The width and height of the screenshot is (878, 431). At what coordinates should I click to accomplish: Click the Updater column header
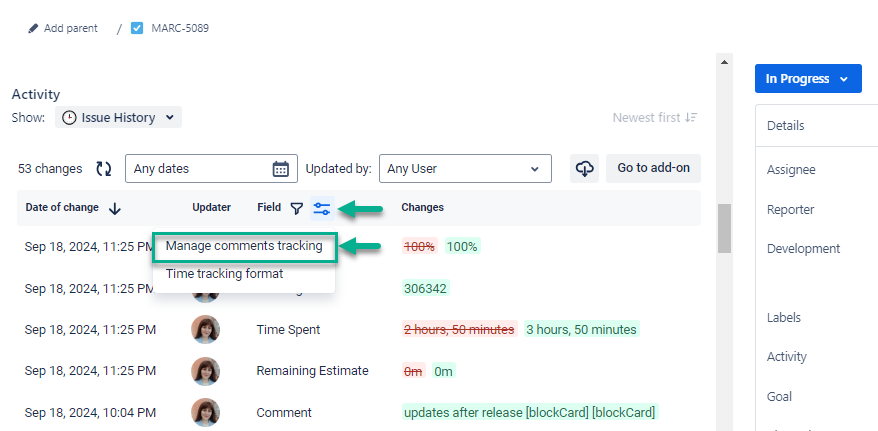click(212, 207)
